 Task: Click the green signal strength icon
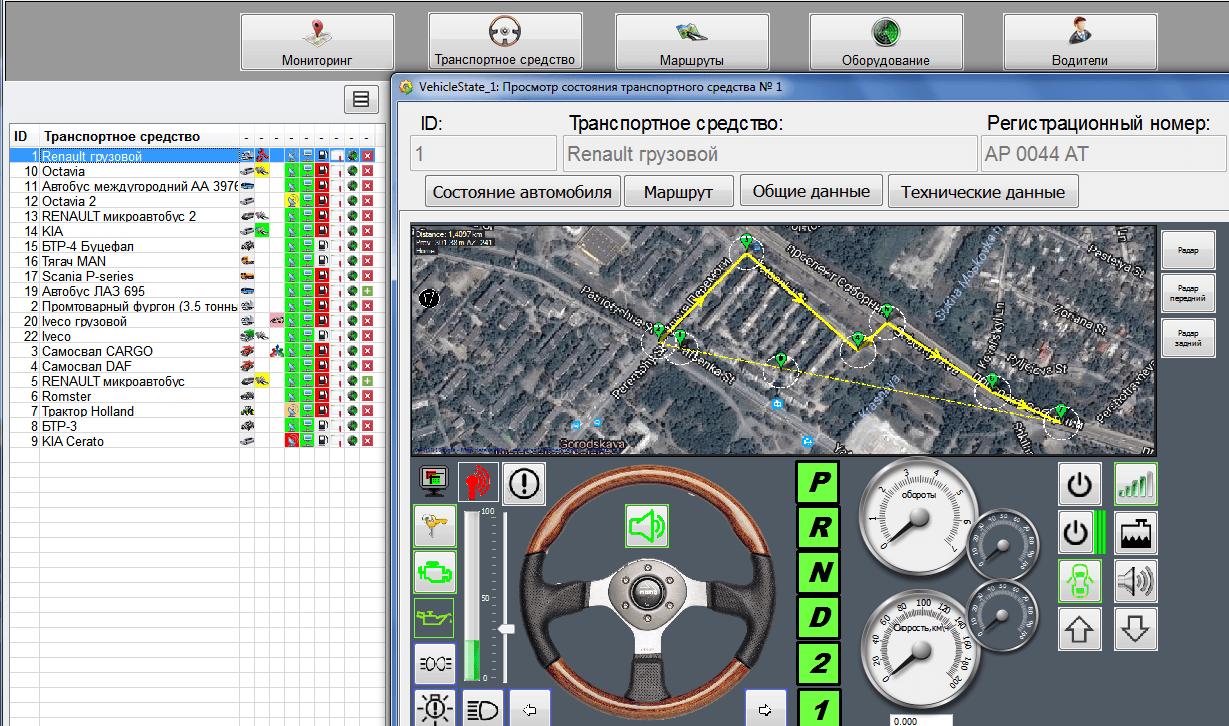1136,483
